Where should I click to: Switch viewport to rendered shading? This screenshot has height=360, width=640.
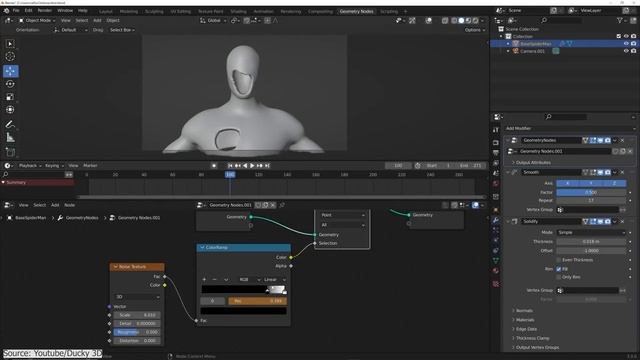click(476, 20)
